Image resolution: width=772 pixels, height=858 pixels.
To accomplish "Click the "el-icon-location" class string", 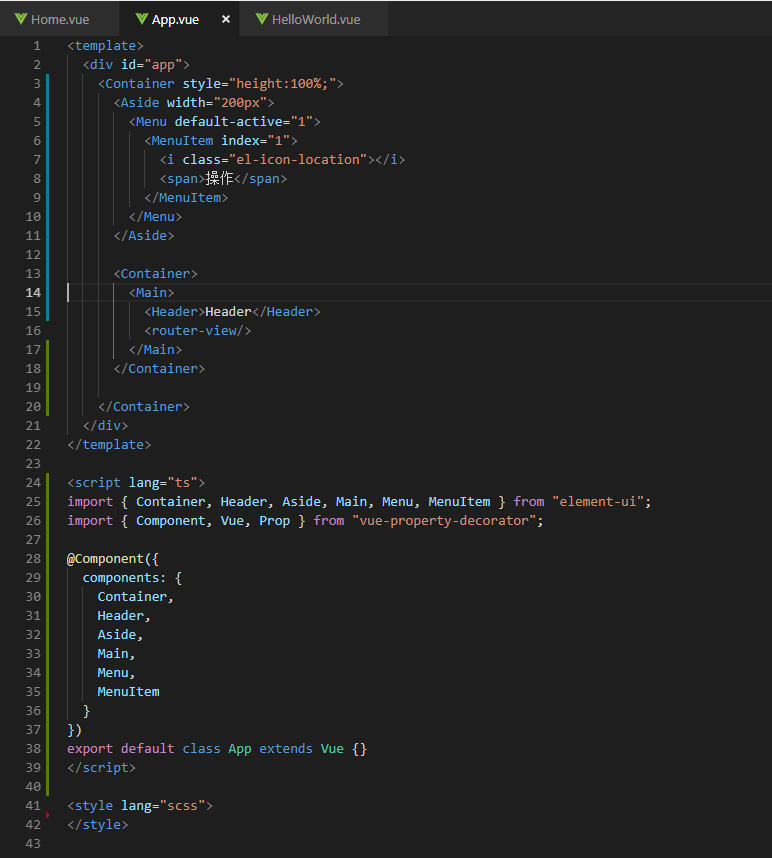I will tap(298, 160).
